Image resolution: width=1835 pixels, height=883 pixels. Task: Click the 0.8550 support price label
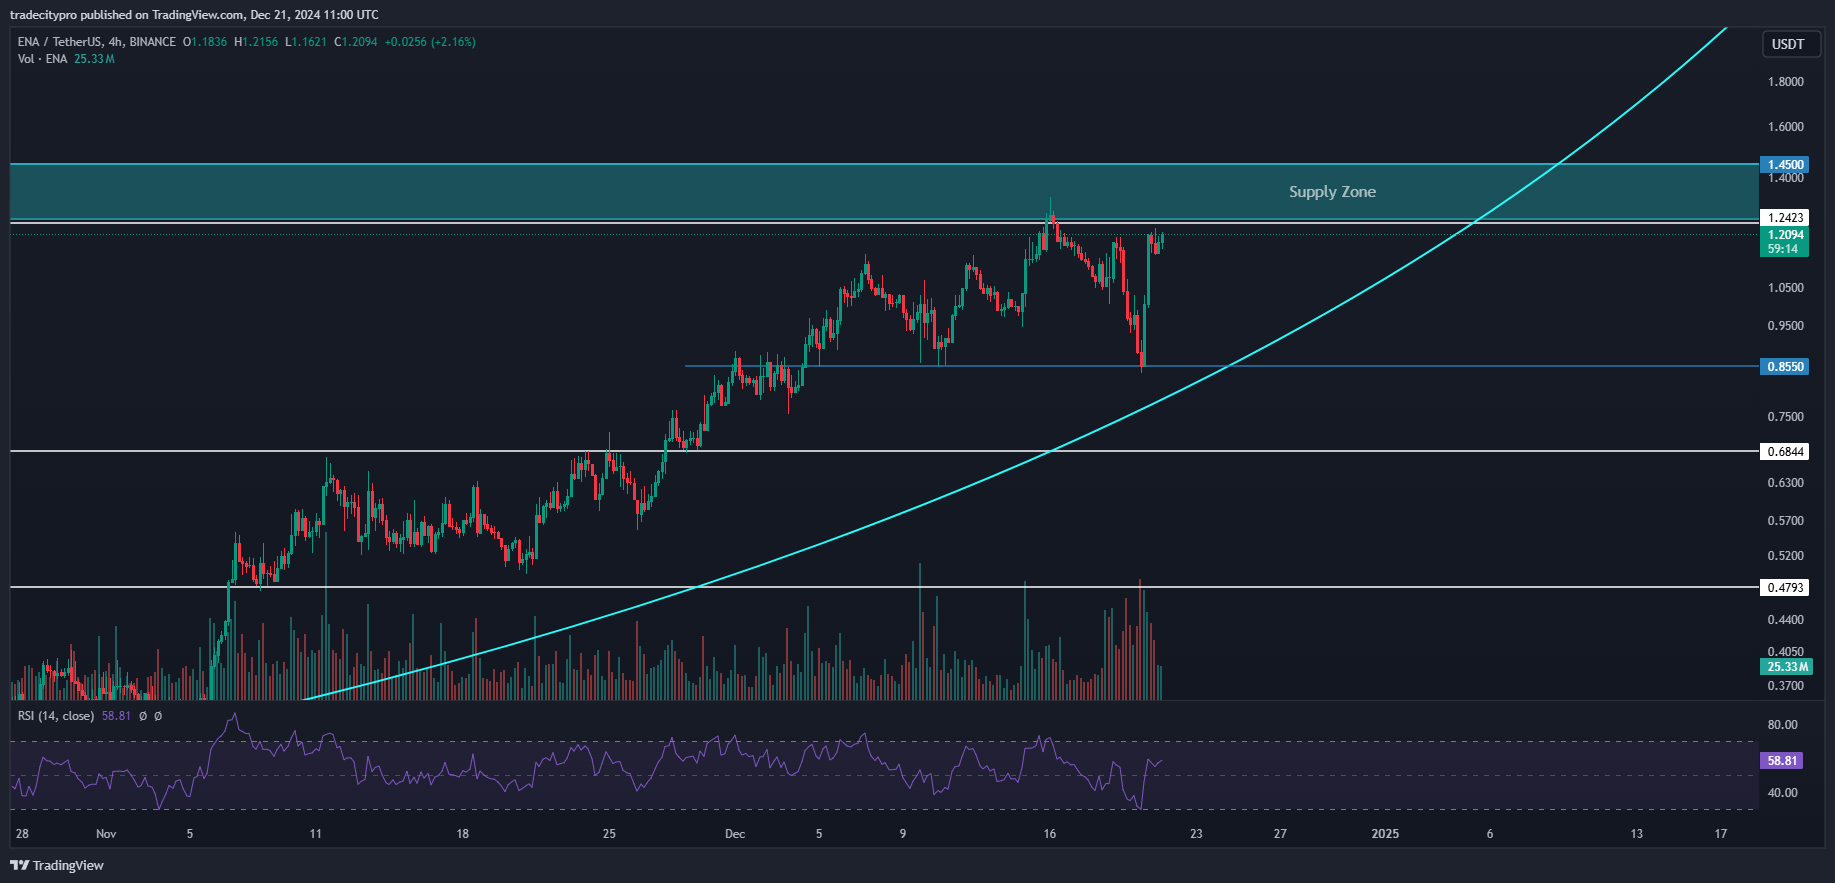1785,367
